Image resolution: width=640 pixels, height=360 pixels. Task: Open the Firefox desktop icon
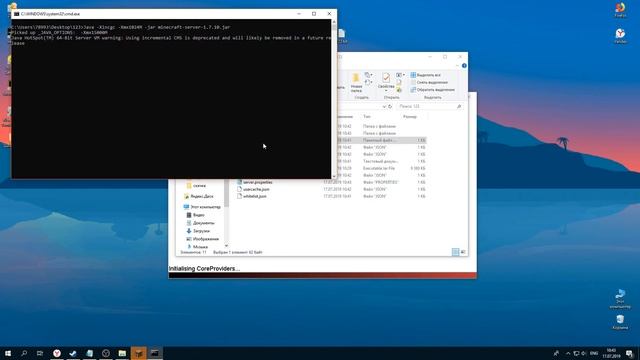click(x=620, y=10)
